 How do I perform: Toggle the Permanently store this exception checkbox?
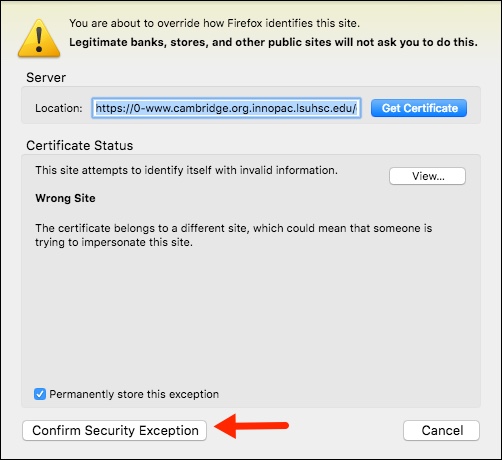click(x=40, y=394)
